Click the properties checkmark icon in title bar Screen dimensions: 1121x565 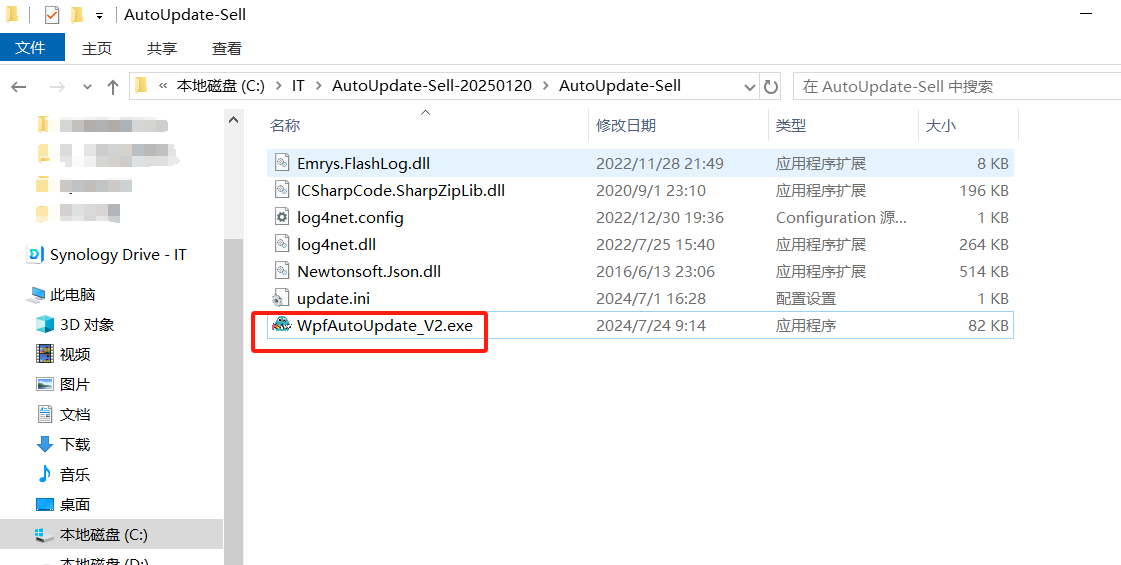[x=52, y=15]
